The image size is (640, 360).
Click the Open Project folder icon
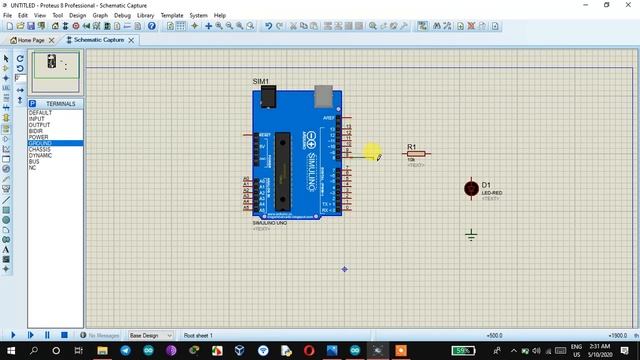point(20,26)
